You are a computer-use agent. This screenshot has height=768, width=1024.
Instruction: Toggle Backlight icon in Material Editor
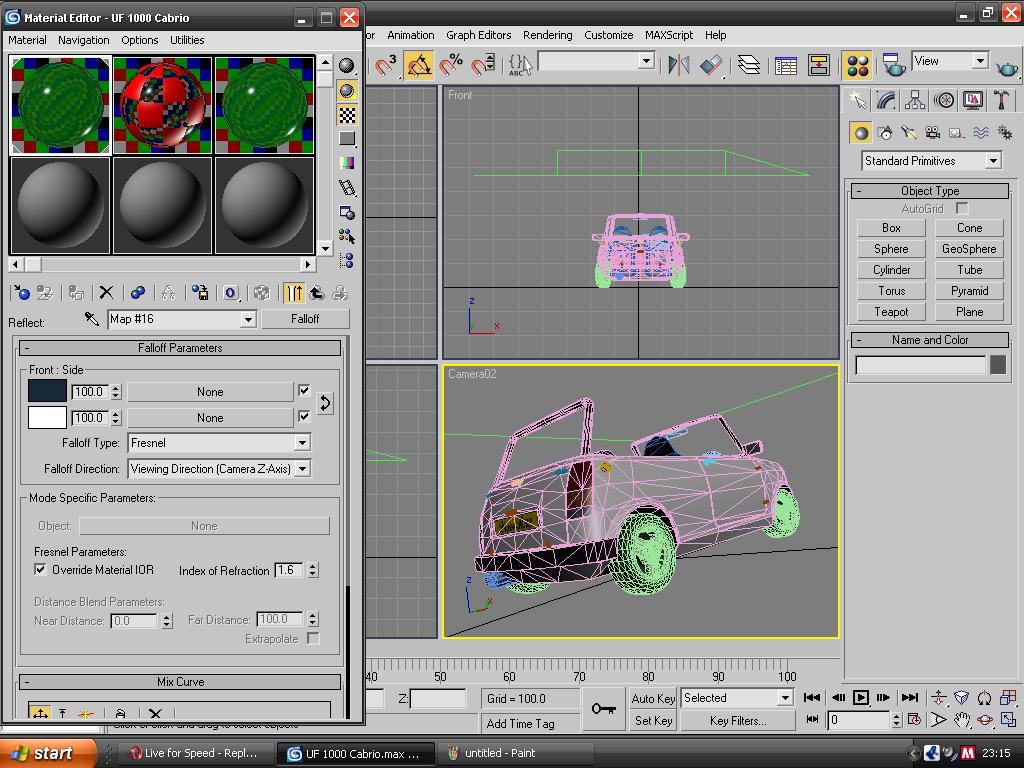(x=347, y=91)
